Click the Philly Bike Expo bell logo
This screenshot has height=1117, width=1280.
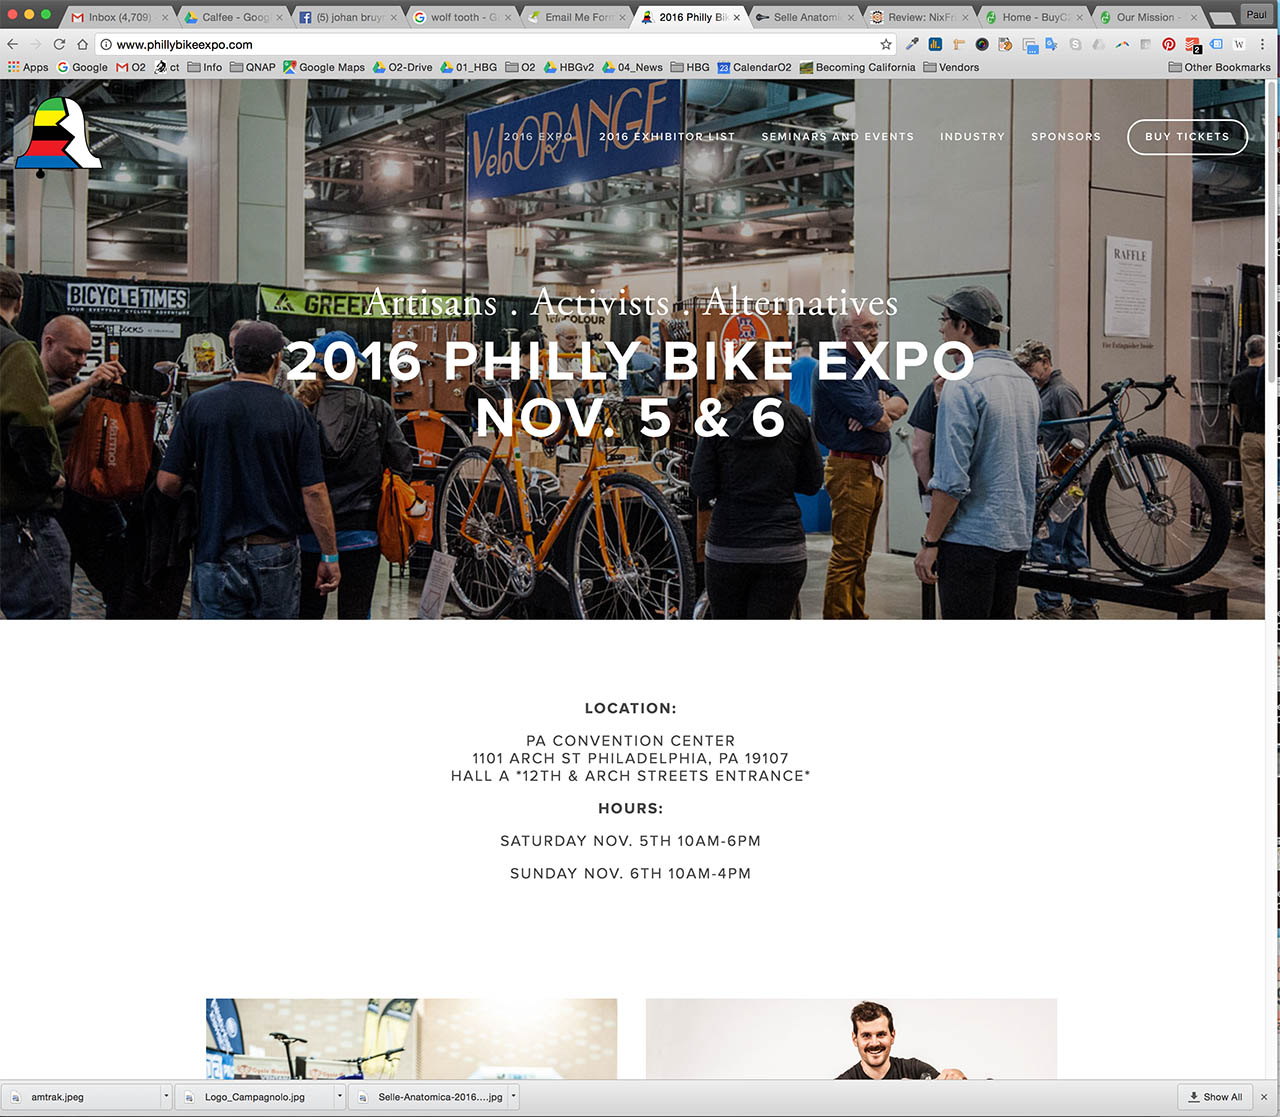(x=58, y=137)
